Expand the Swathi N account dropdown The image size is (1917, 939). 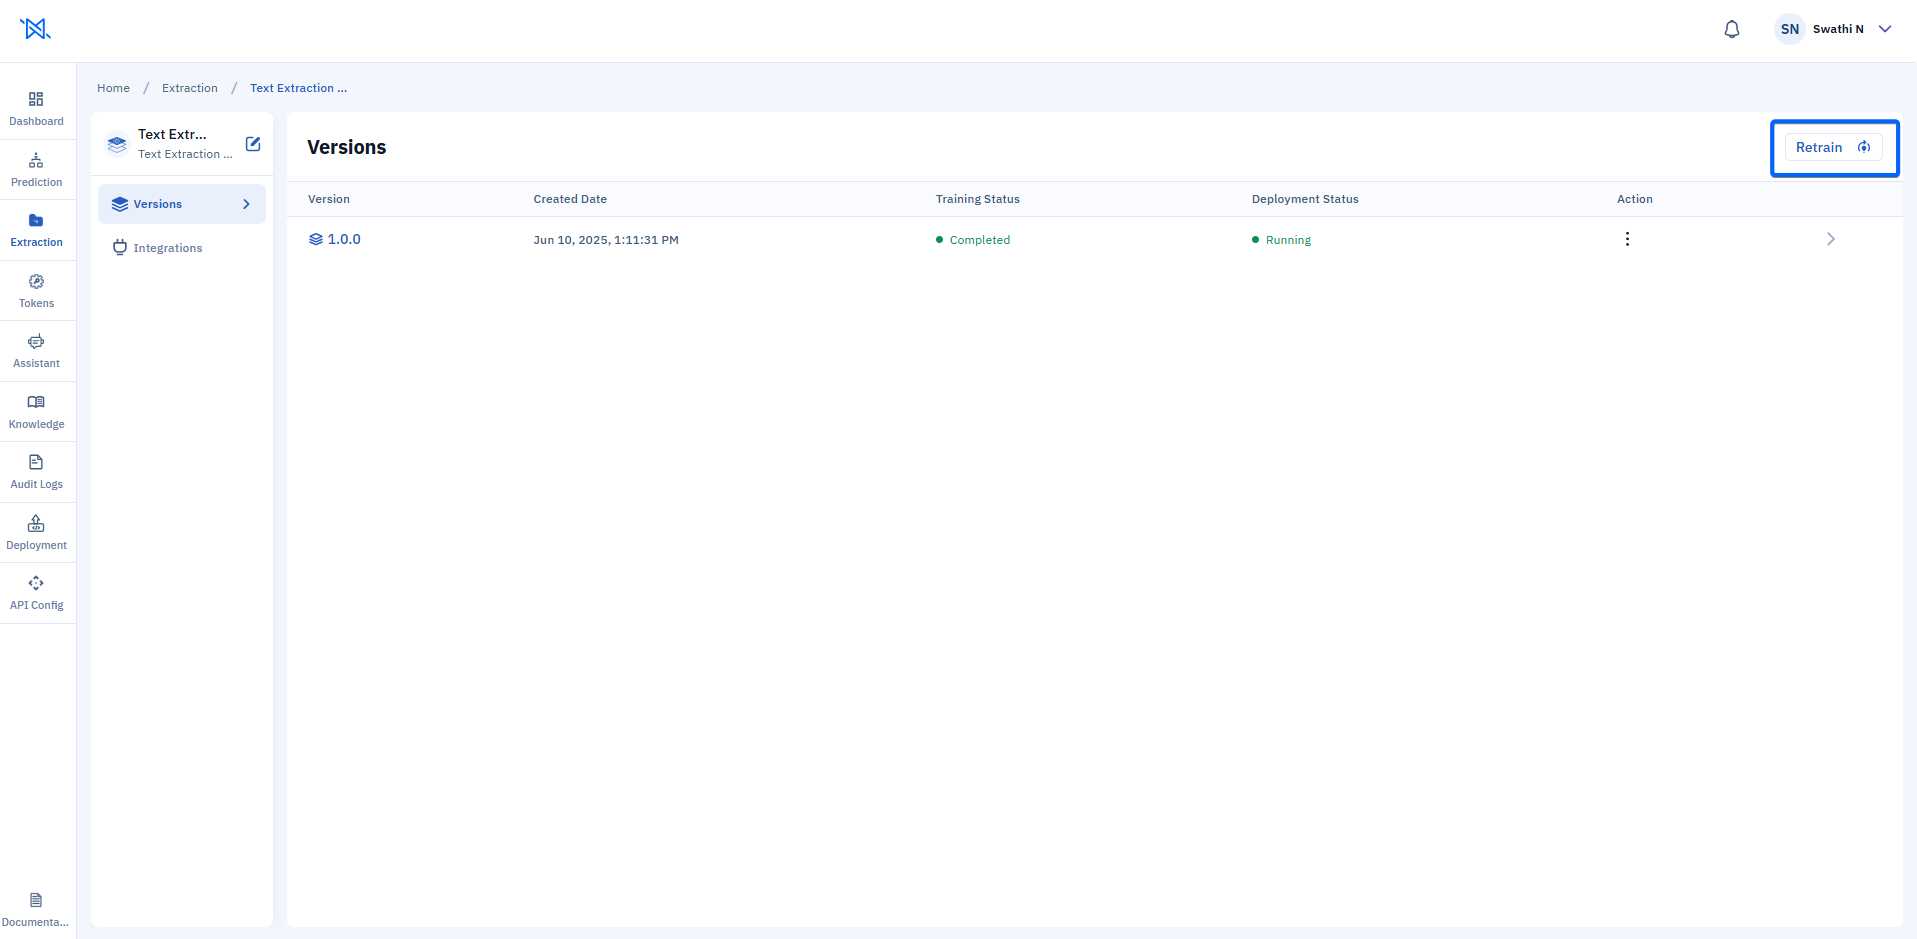coord(1885,29)
